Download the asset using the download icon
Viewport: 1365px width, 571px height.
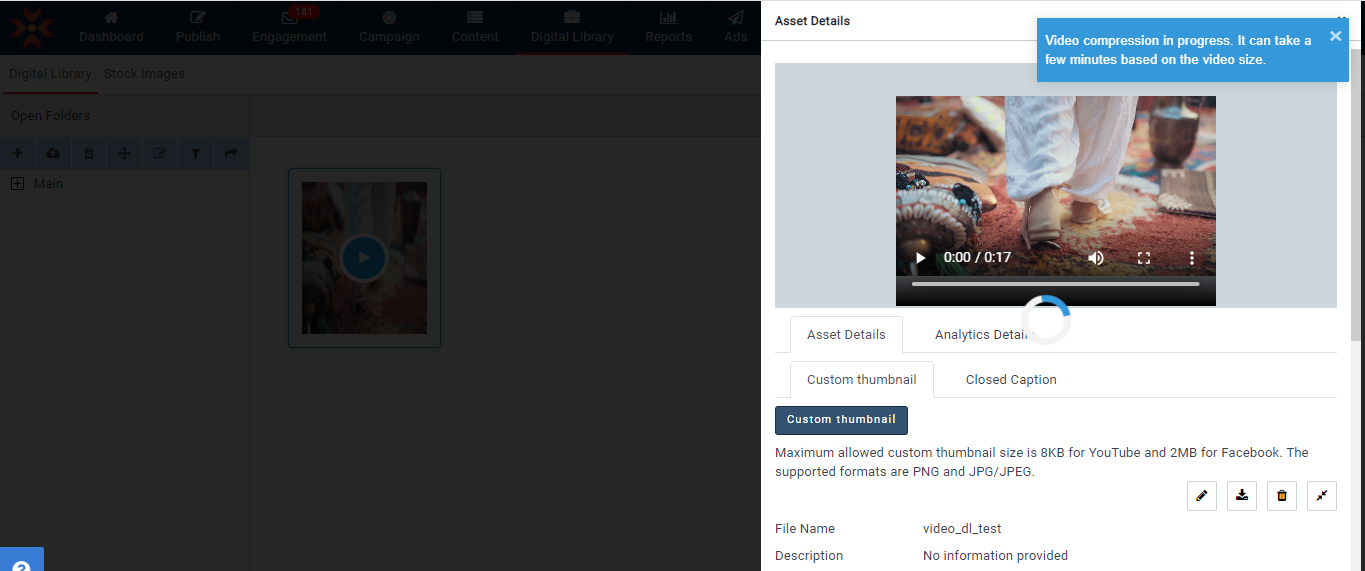[1241, 496]
